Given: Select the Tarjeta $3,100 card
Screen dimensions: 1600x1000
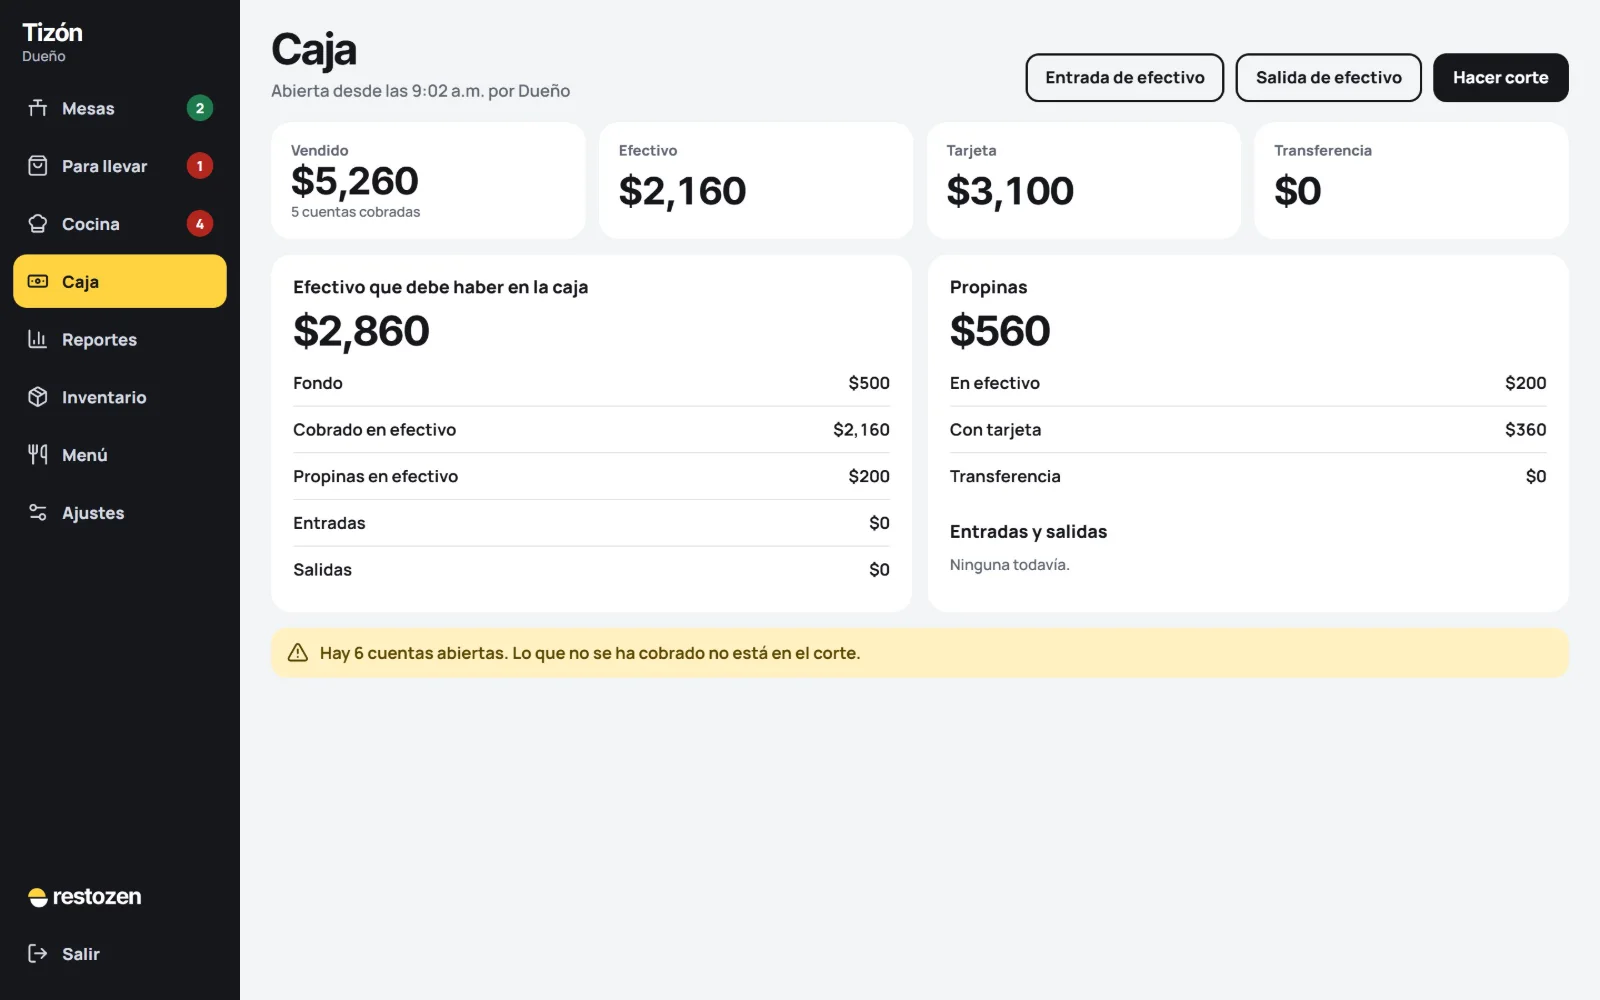Looking at the screenshot, I should pyautogui.click(x=1084, y=181).
